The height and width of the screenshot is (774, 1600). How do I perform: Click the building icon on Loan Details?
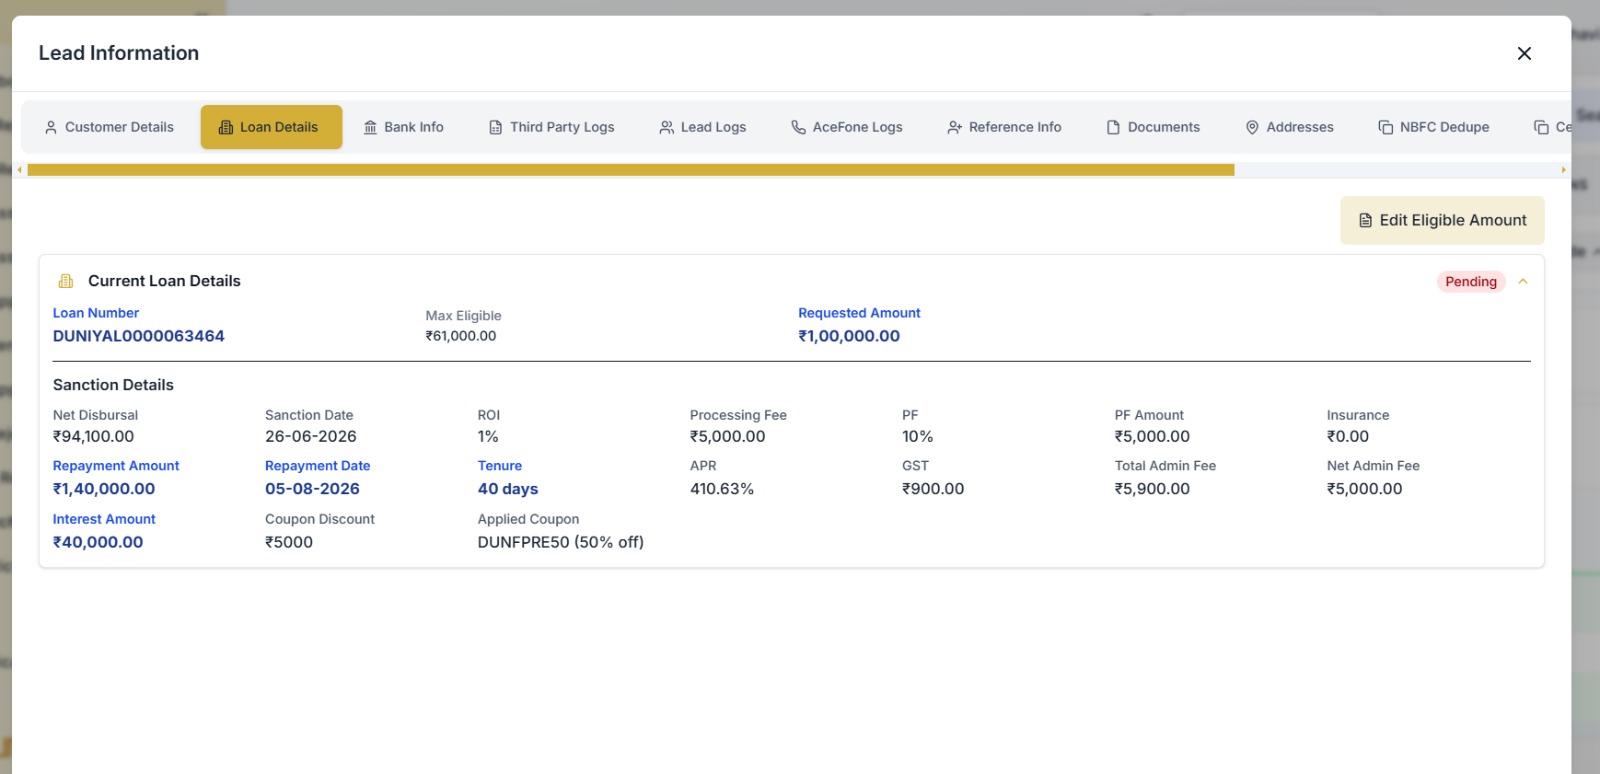226,127
